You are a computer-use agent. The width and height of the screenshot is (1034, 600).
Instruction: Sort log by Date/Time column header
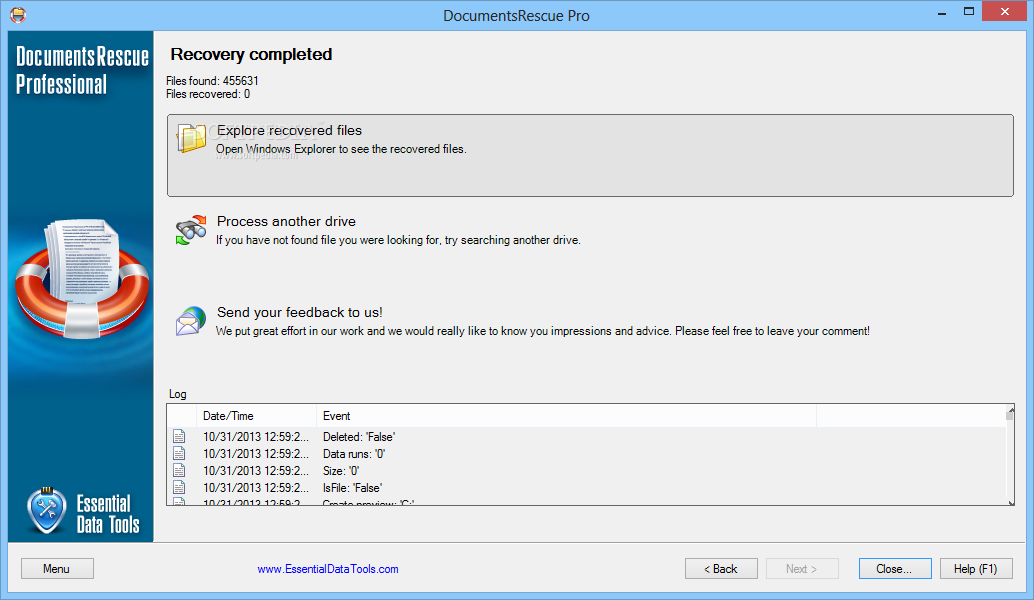[x=257, y=416]
